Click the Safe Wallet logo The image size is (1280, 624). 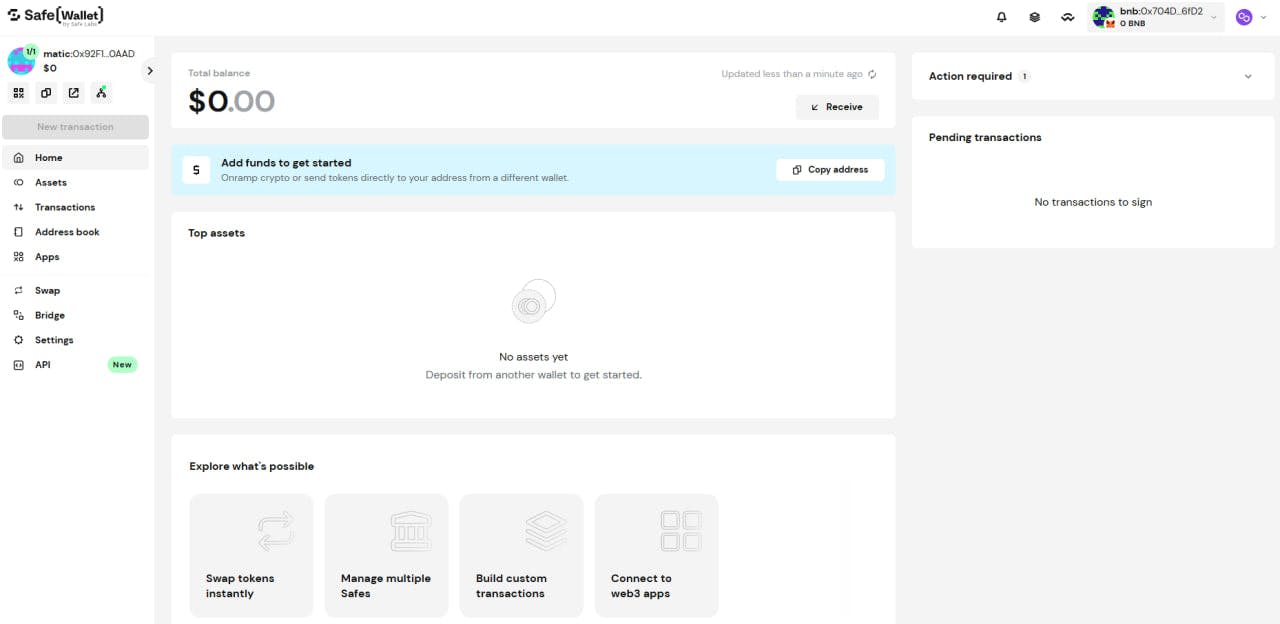55,16
